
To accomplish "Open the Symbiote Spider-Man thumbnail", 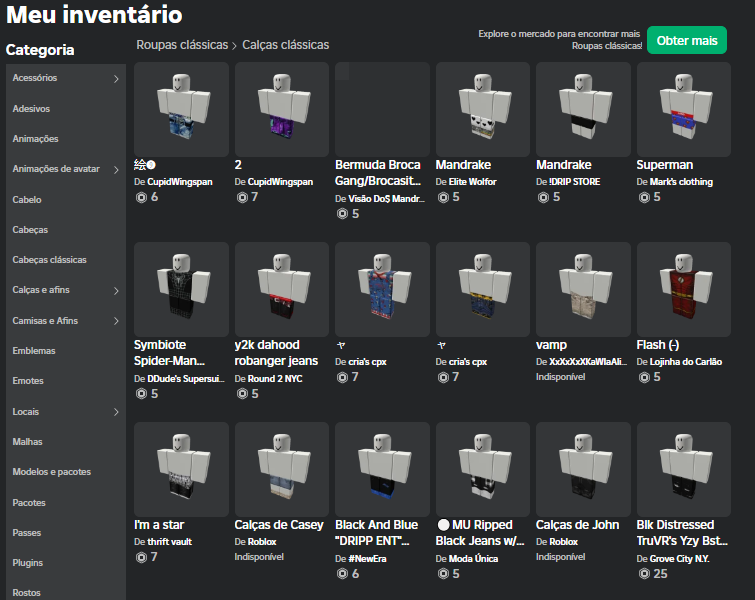I will [181, 289].
